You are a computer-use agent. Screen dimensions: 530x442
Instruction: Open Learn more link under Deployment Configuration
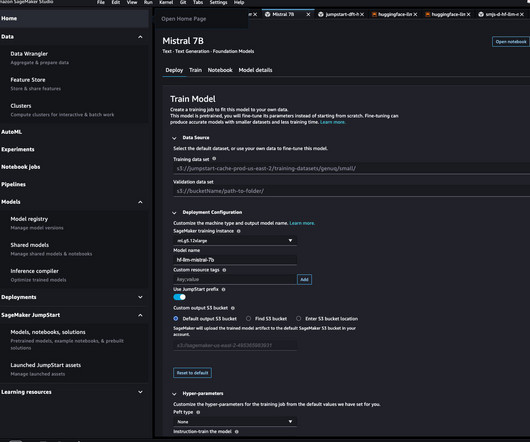tap(302, 223)
